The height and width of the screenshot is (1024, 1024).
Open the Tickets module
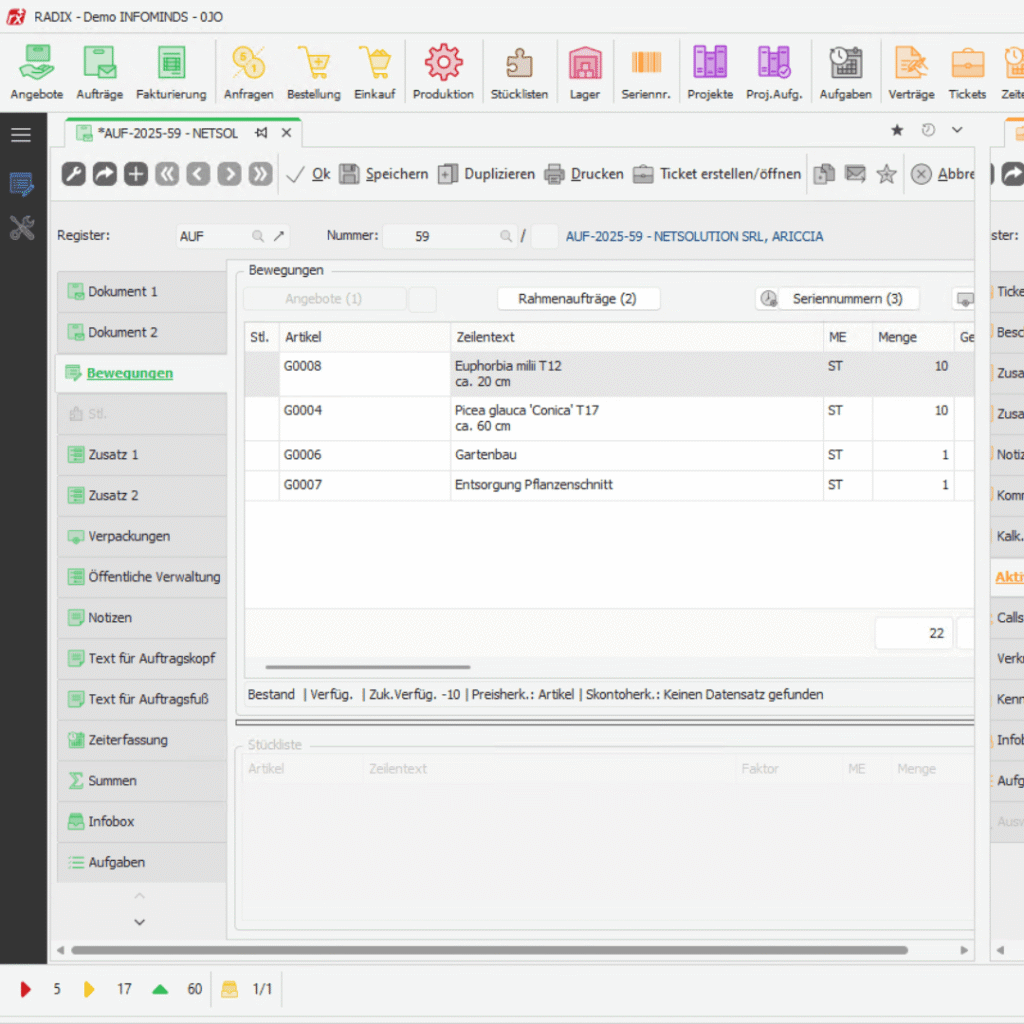click(967, 72)
